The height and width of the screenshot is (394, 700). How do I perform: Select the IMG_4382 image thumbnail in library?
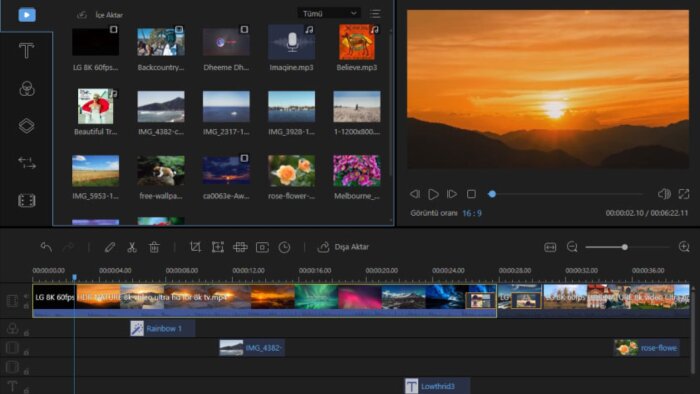(x=161, y=106)
